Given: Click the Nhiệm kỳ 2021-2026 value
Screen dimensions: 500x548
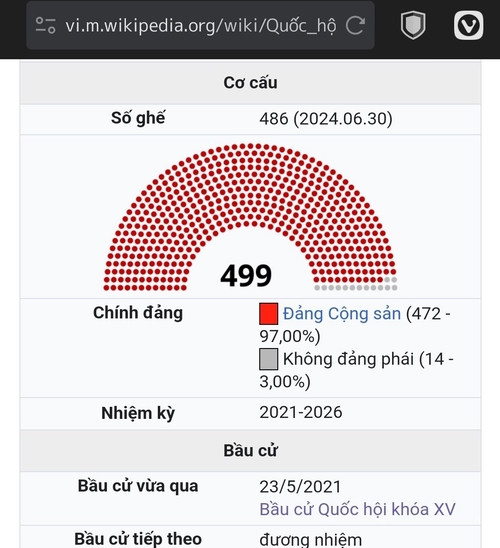Looking at the screenshot, I should 300,412.
